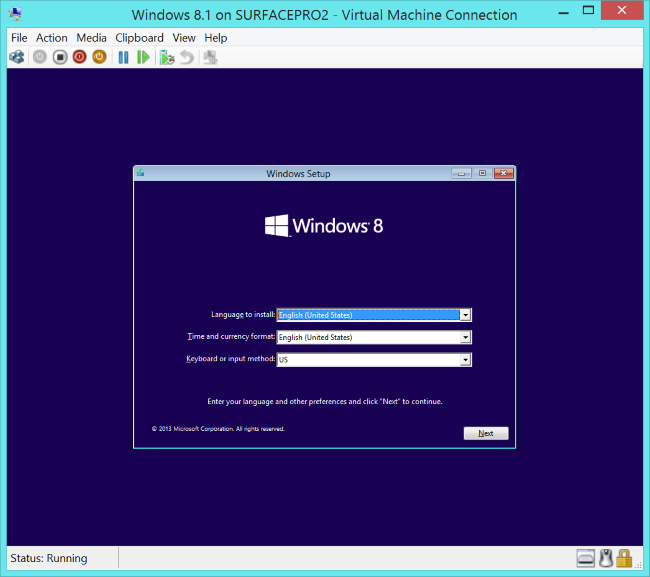Click the keyboard status icon
650x577 pixels.
coord(586,558)
